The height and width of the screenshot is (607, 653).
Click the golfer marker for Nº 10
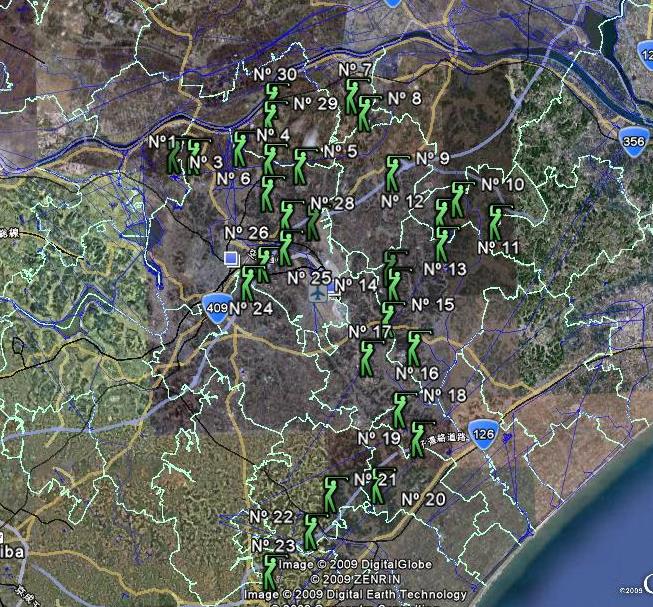pyautogui.click(x=459, y=200)
